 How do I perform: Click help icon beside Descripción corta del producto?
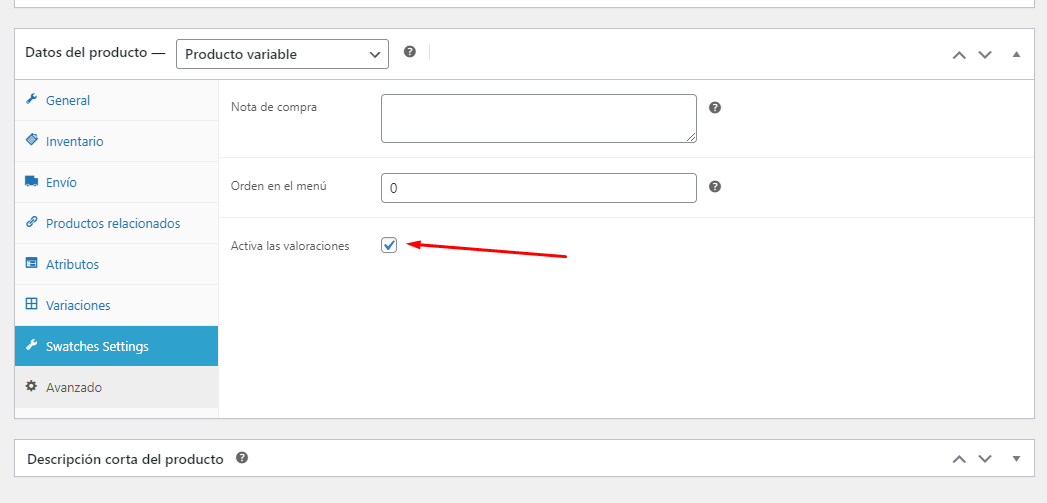tap(242, 458)
